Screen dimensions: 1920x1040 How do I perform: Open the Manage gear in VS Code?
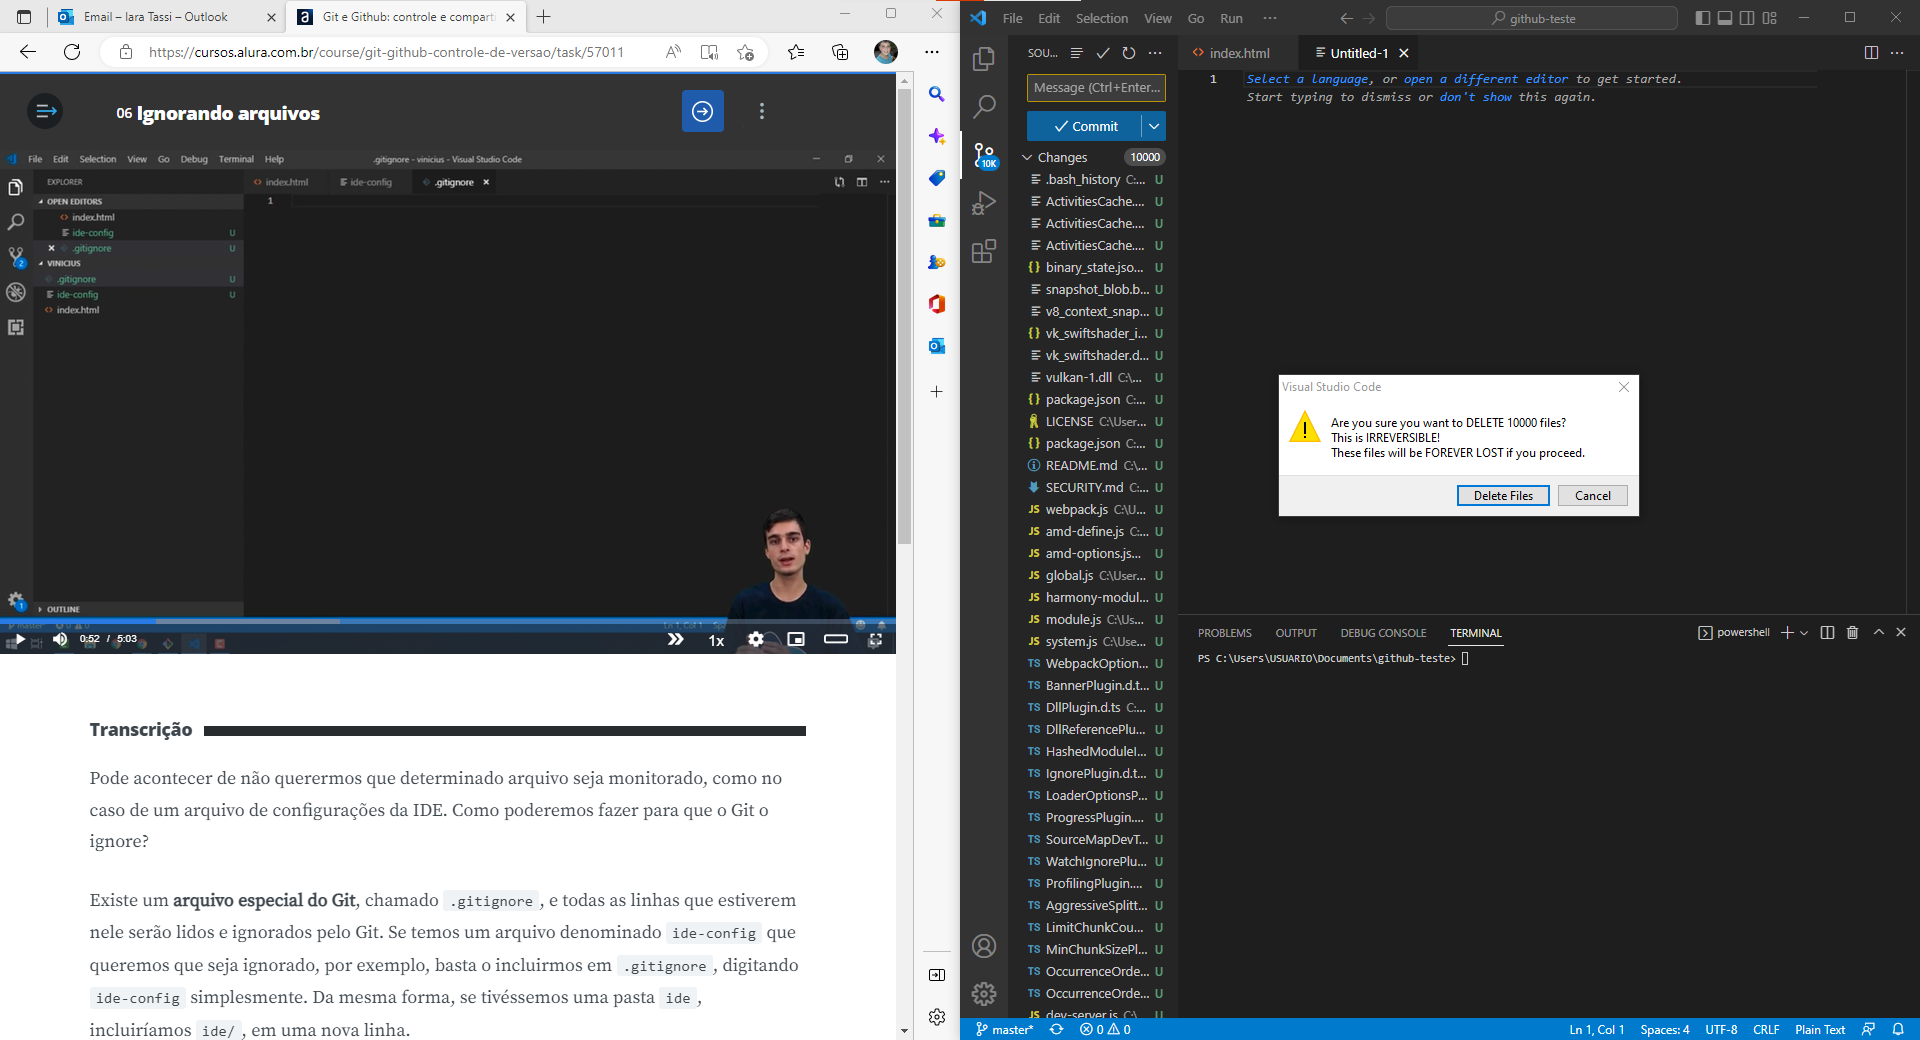[x=984, y=993]
